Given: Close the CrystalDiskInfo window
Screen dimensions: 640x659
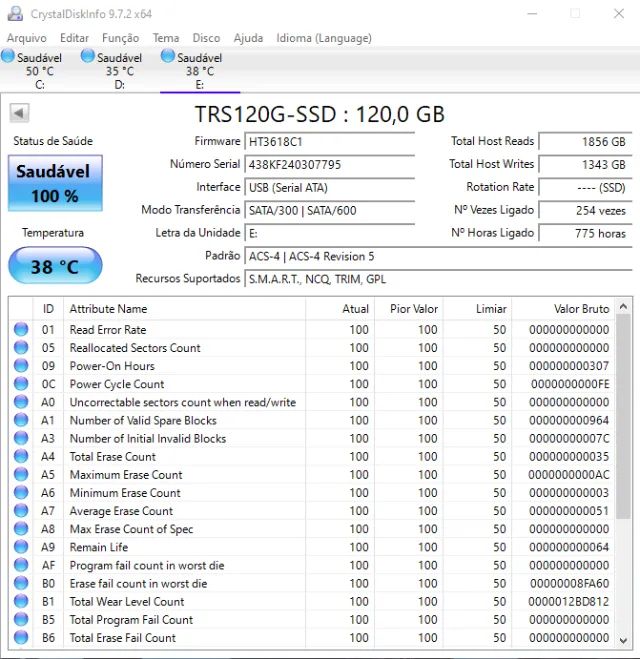Looking at the screenshot, I should pyautogui.click(x=619, y=13).
